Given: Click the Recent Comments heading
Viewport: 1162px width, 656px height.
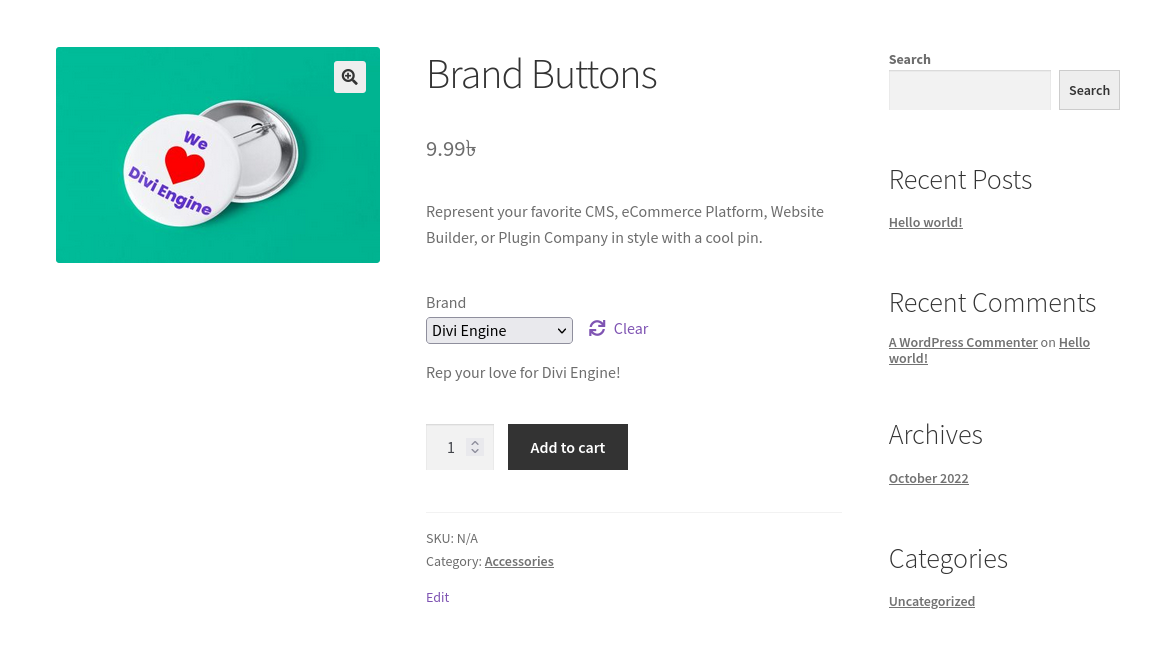Looking at the screenshot, I should pos(992,303).
